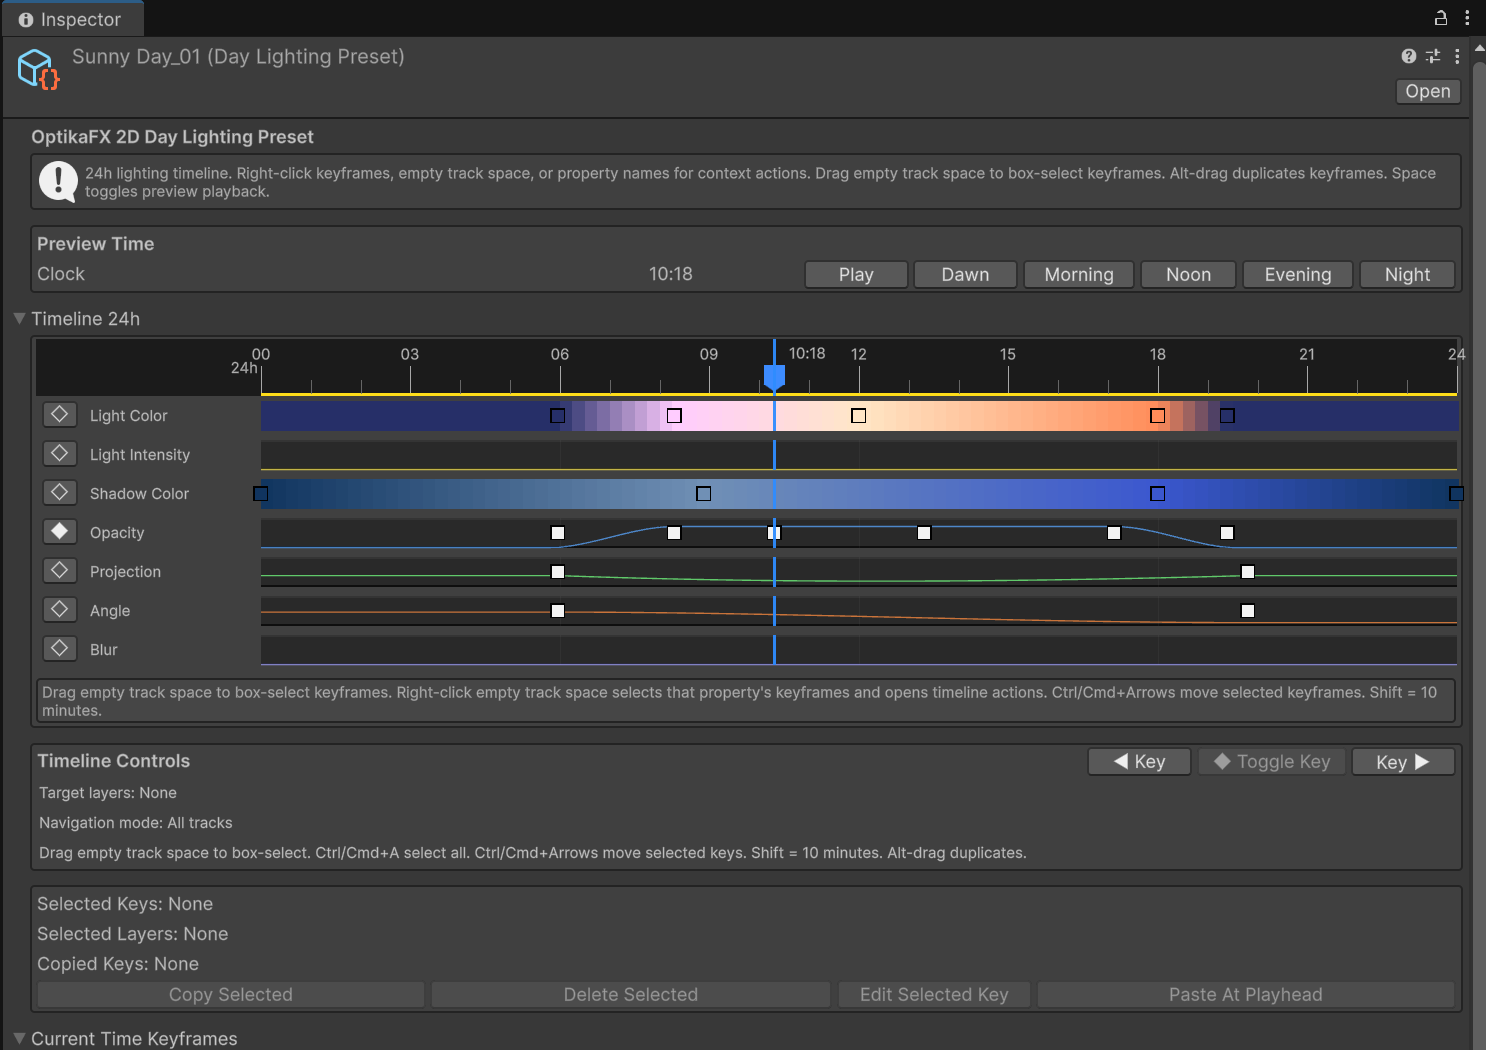Select Projection keyframe at 06:00
This screenshot has height=1050, width=1486.
click(x=558, y=572)
